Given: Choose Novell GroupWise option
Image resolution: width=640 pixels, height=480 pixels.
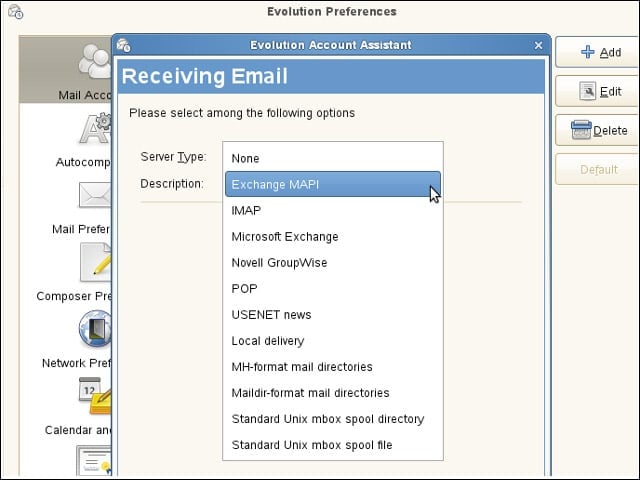Looking at the screenshot, I should [333, 263].
